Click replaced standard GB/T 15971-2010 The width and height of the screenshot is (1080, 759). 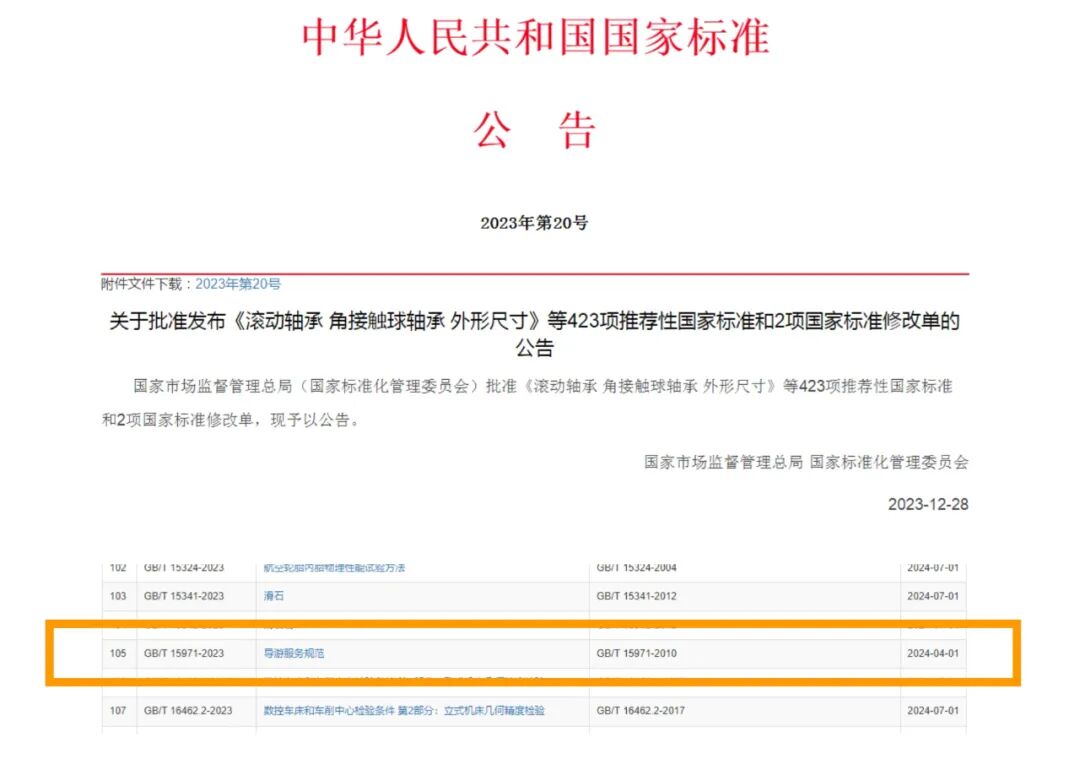click(635, 652)
